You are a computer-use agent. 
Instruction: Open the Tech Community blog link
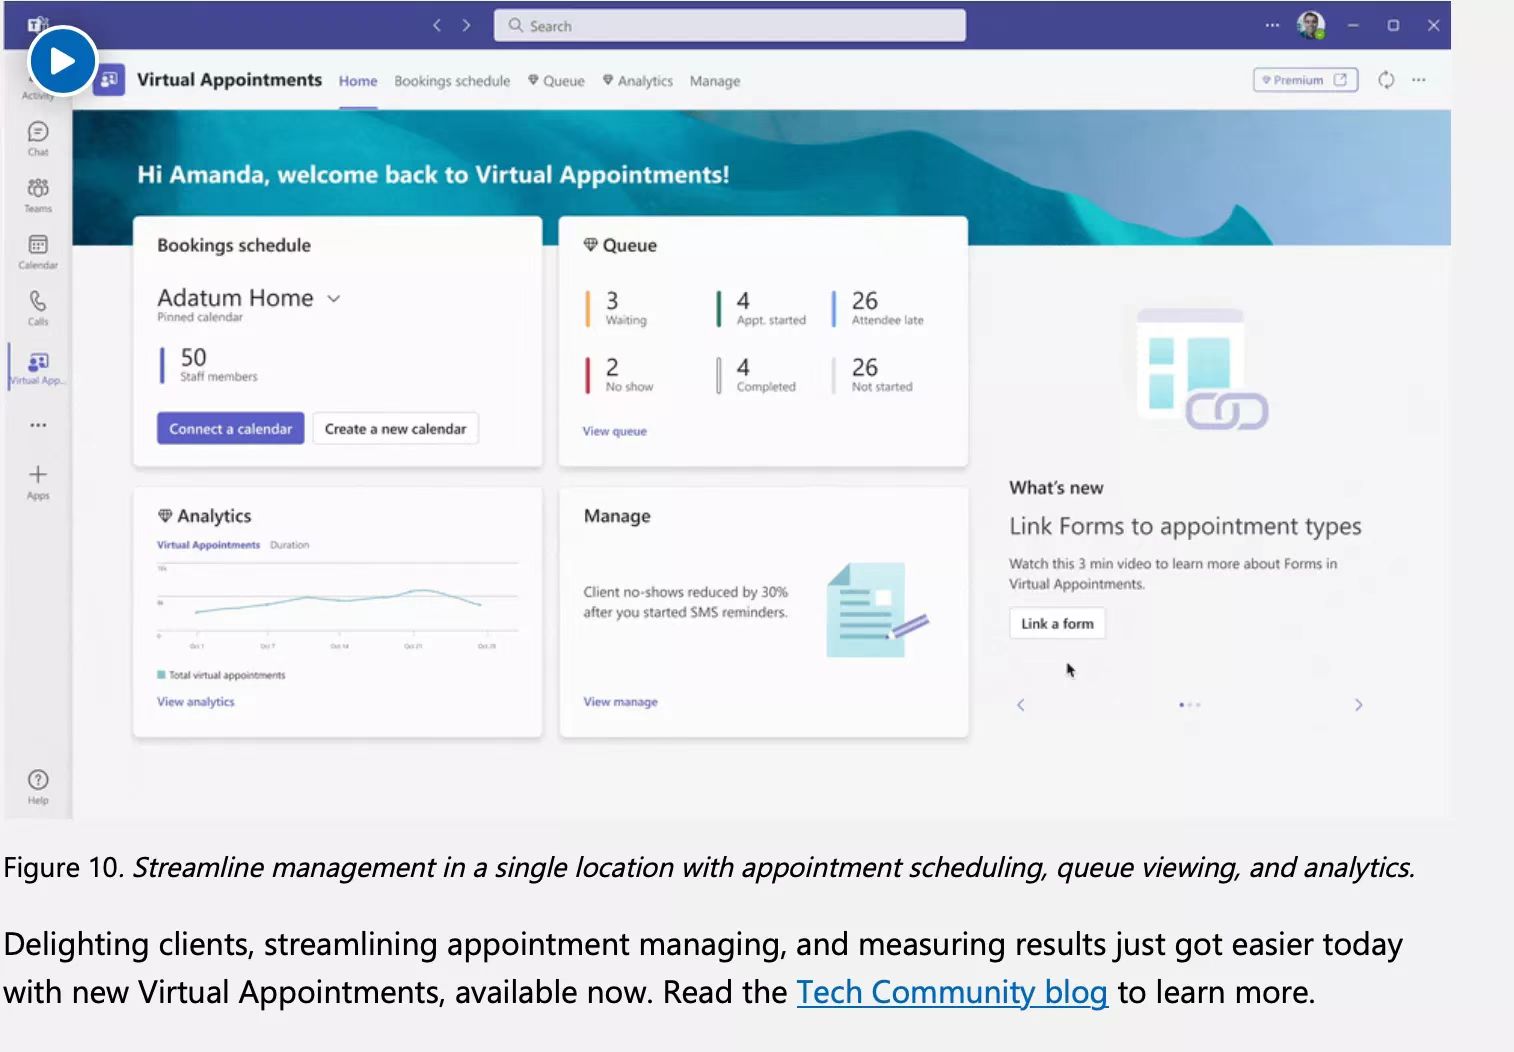[952, 992]
